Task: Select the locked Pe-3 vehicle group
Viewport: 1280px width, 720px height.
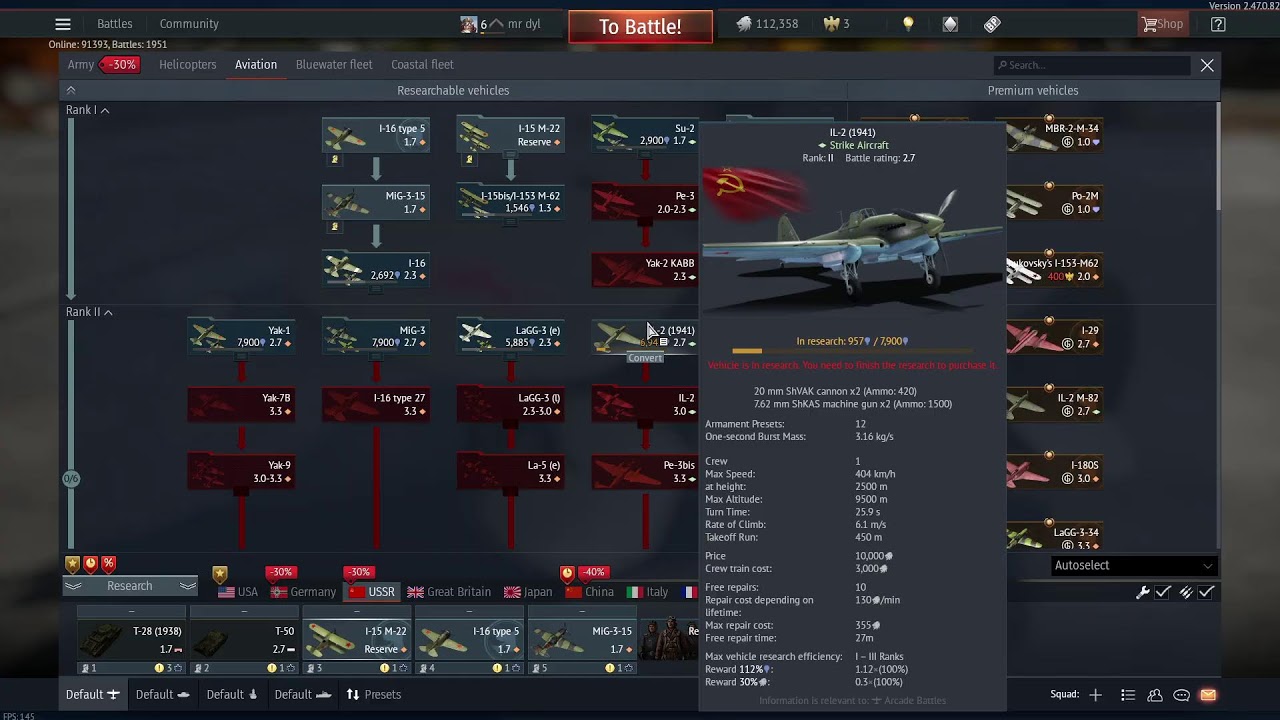Action: (x=645, y=202)
